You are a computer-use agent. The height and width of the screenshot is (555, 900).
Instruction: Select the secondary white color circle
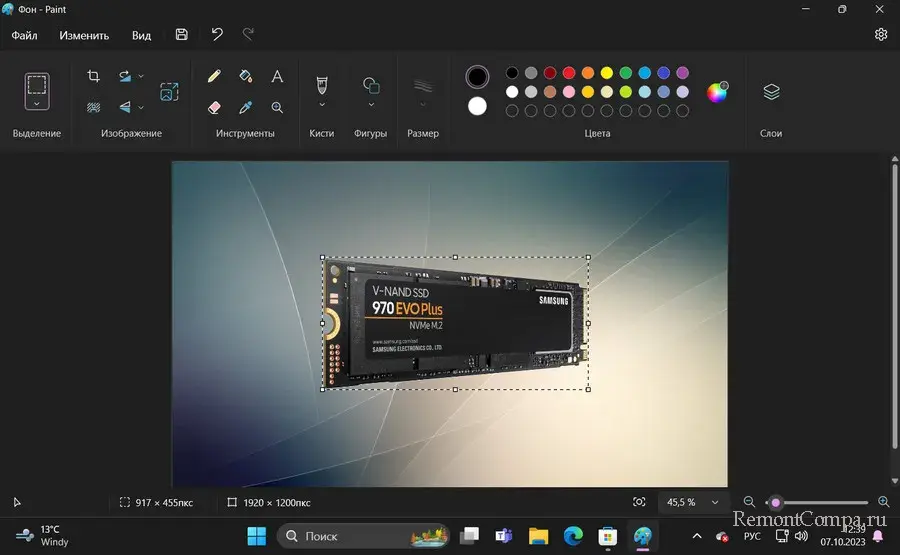click(x=478, y=106)
